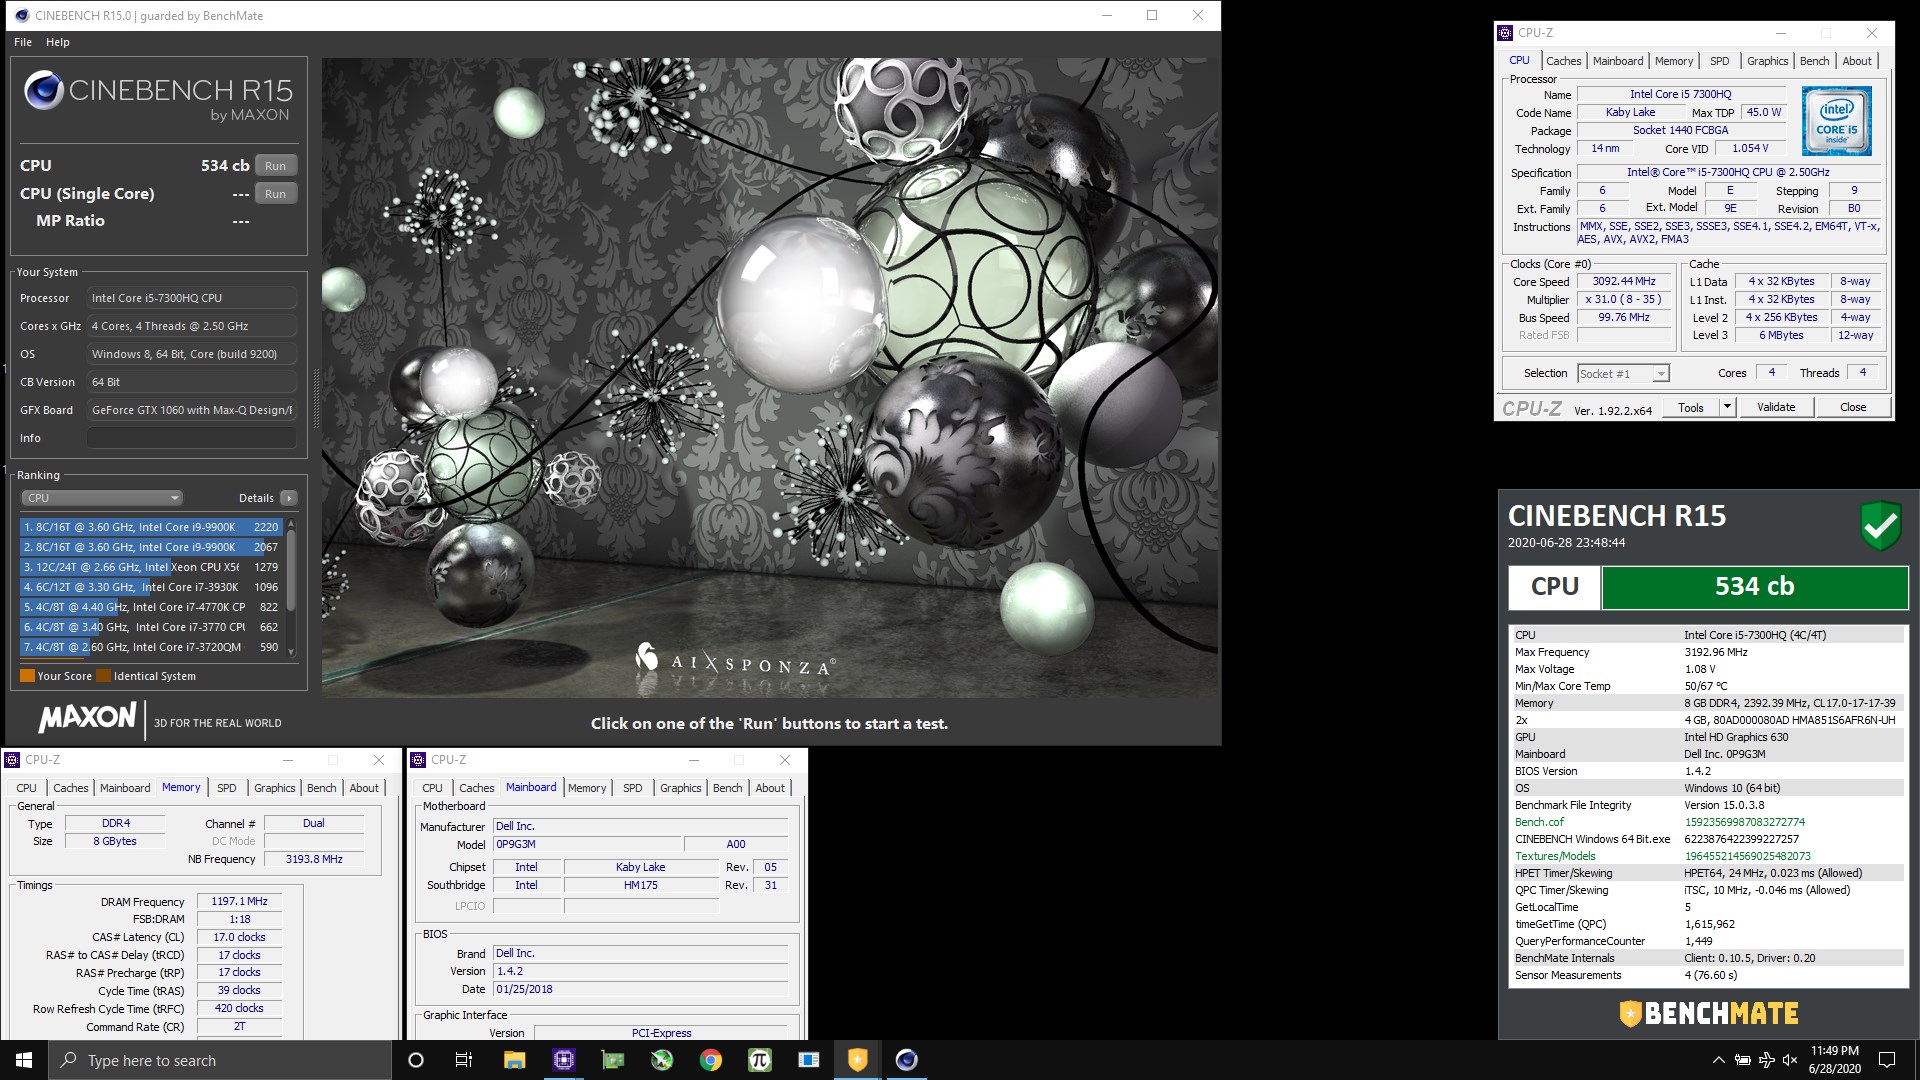The width and height of the screenshot is (1920, 1080).
Task: Open Memory tab in Mainboard CPU-Z window
Action: click(x=587, y=788)
